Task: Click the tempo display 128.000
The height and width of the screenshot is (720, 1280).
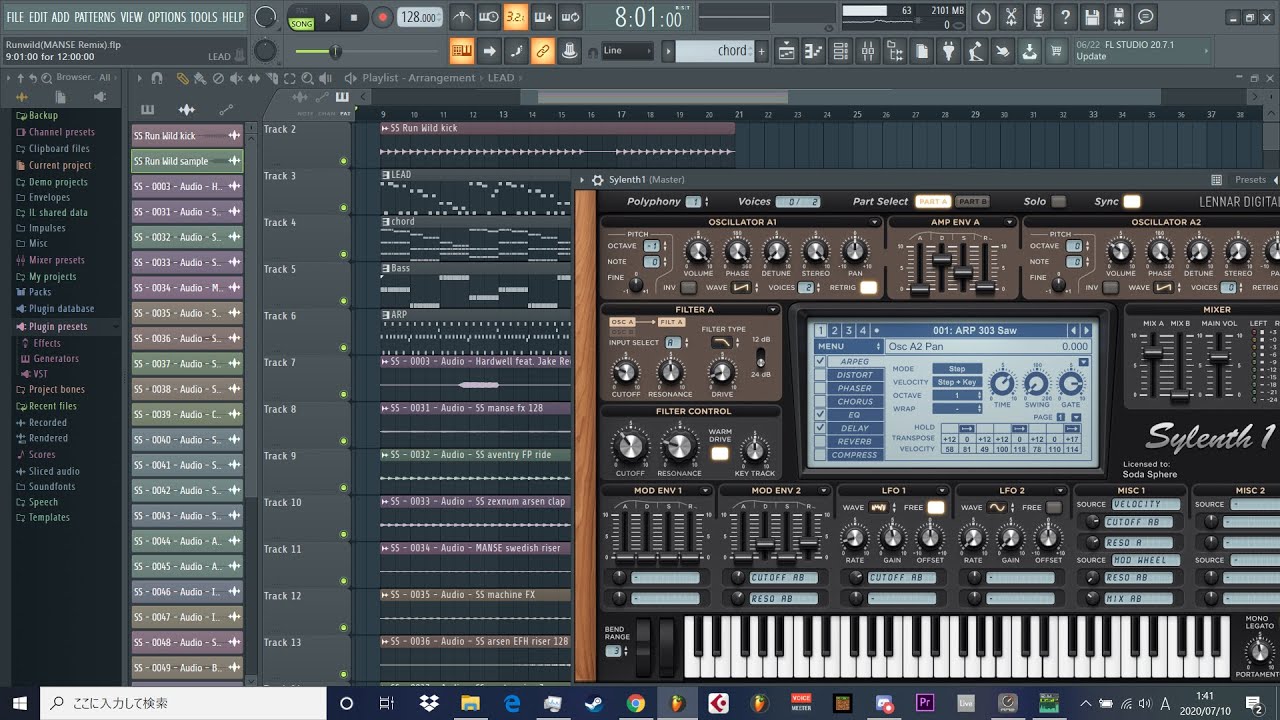Action: tap(419, 17)
